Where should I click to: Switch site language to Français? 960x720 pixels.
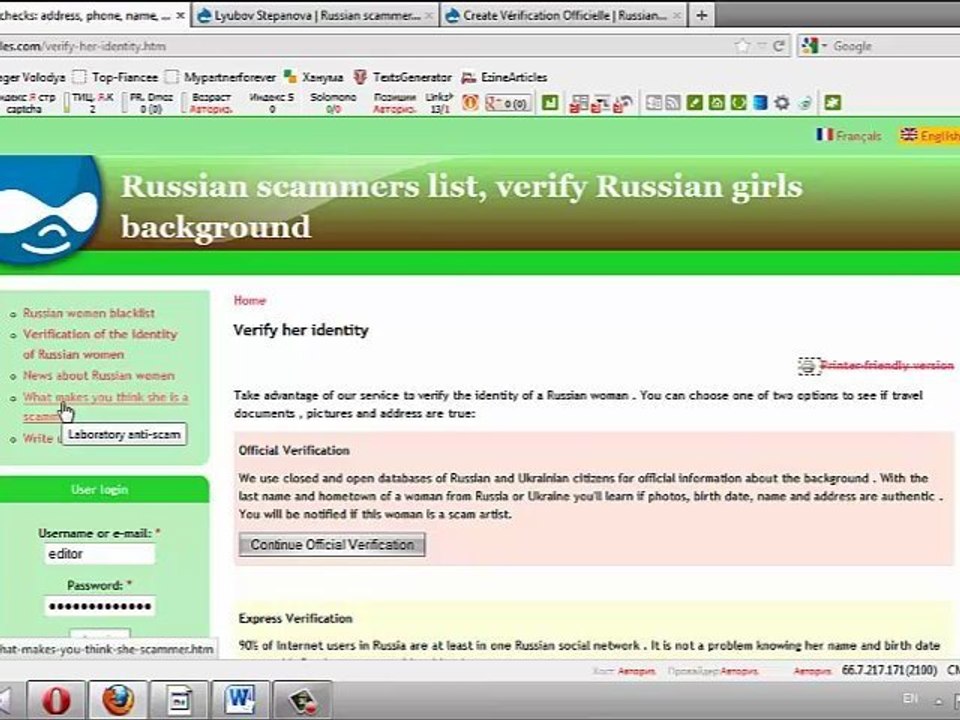pos(858,135)
